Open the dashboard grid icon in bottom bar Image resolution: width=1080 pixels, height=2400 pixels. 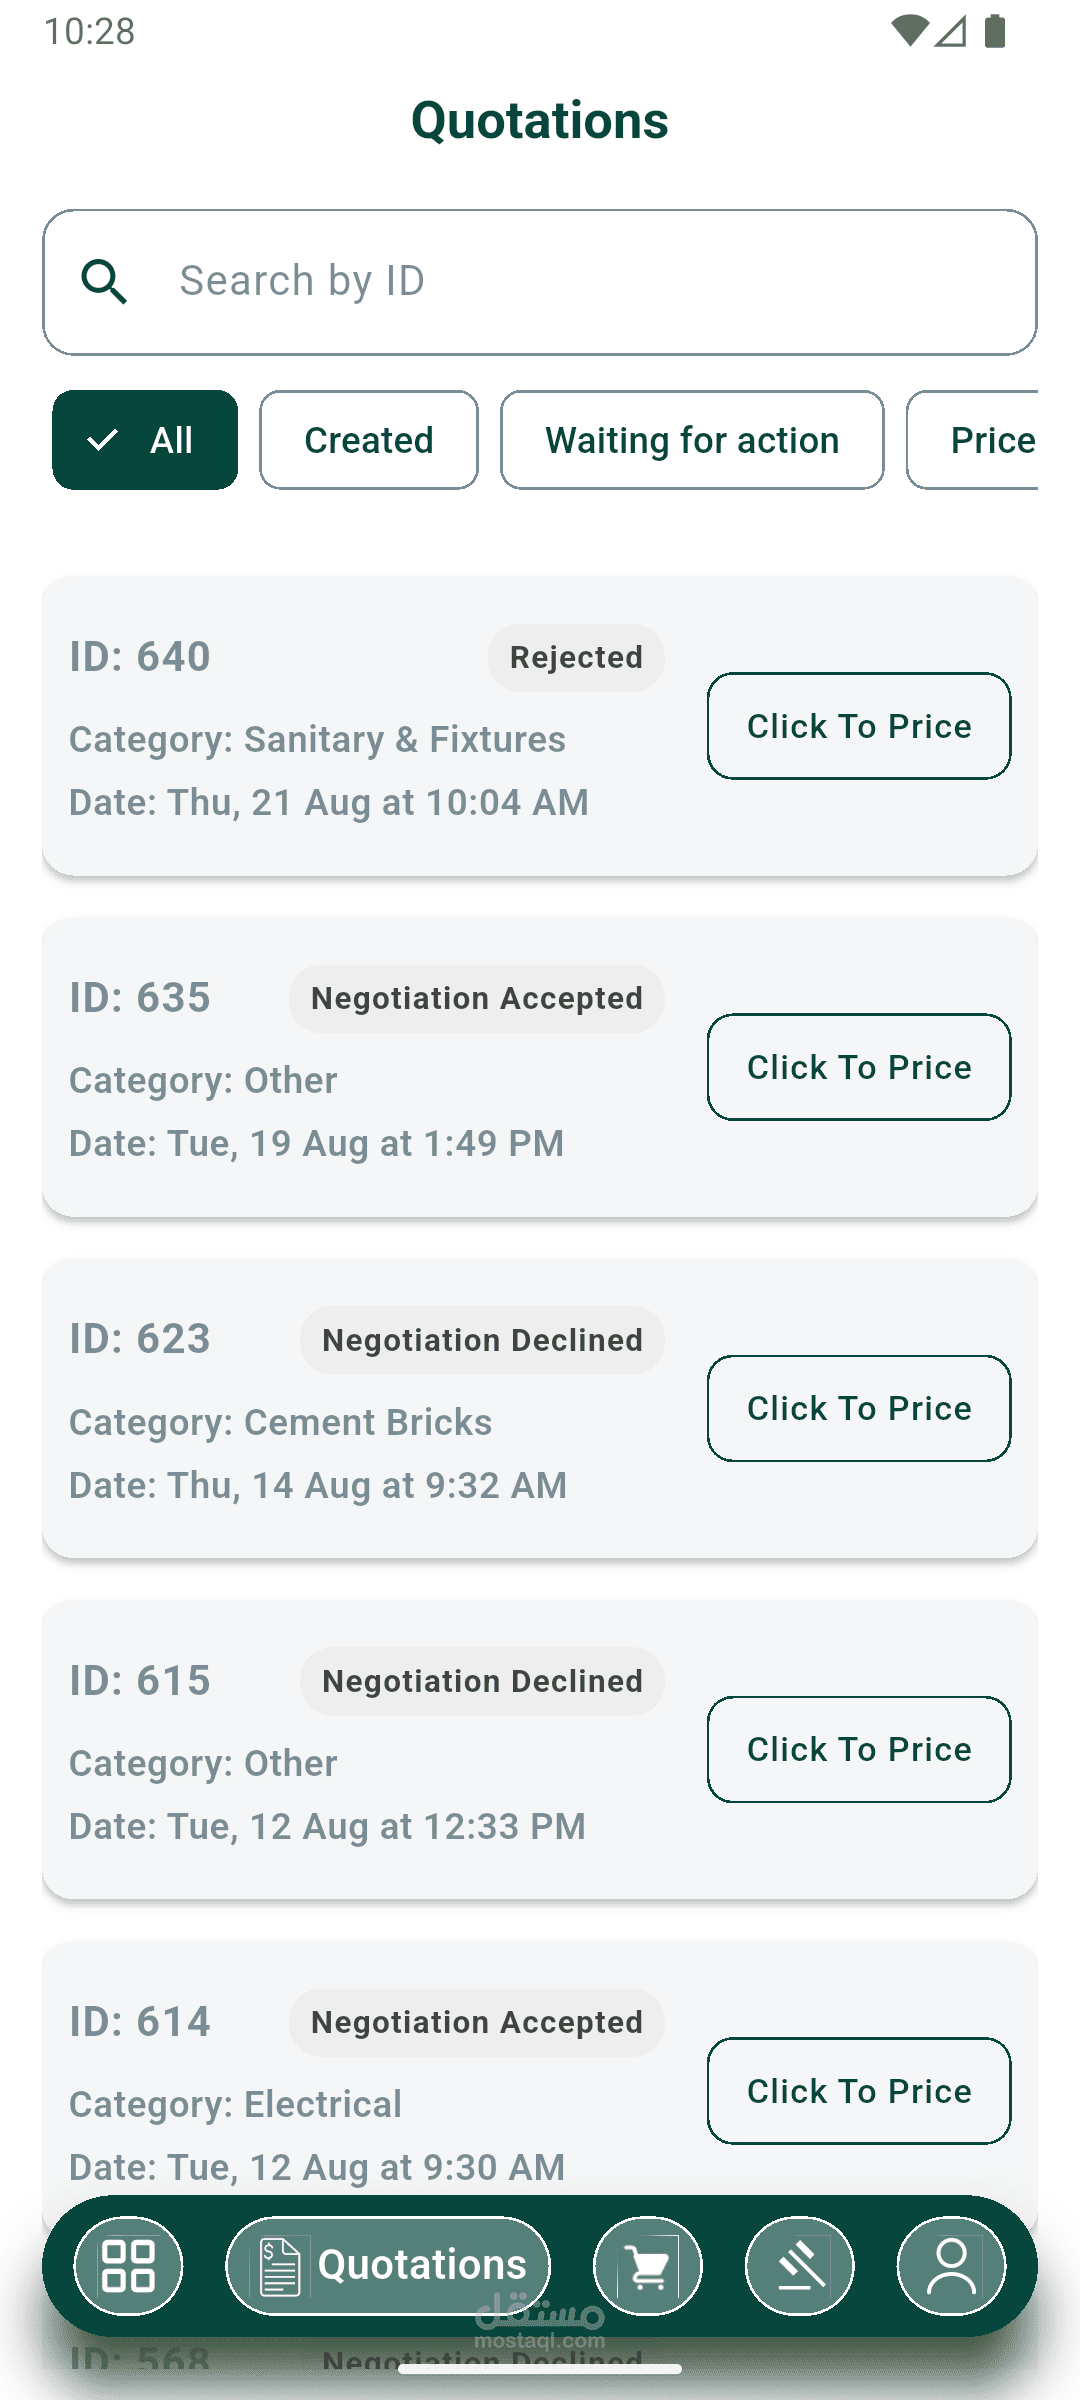(x=128, y=2266)
